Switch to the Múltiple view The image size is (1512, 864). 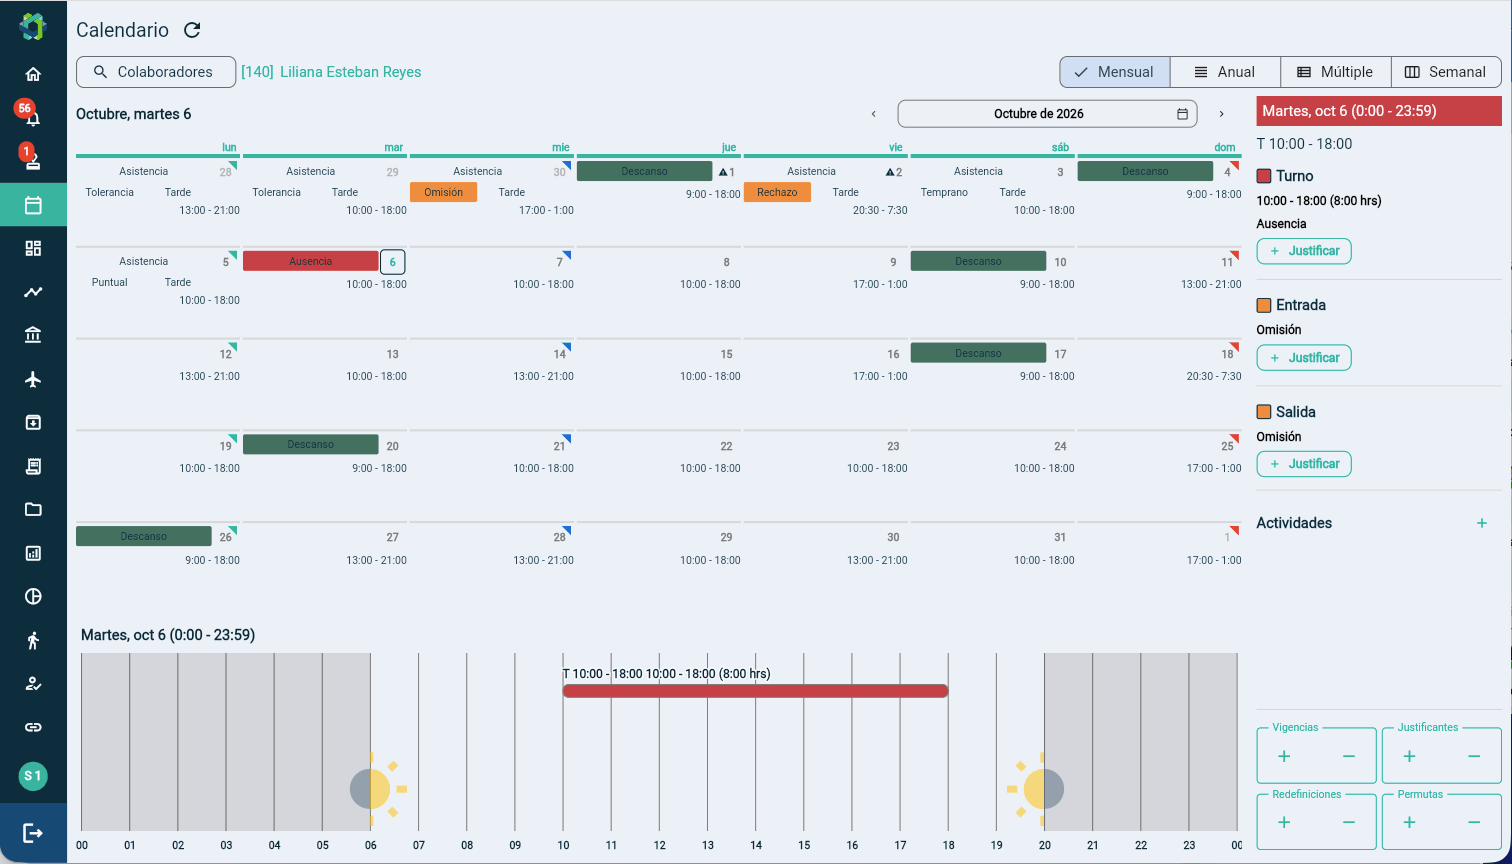1335,72
